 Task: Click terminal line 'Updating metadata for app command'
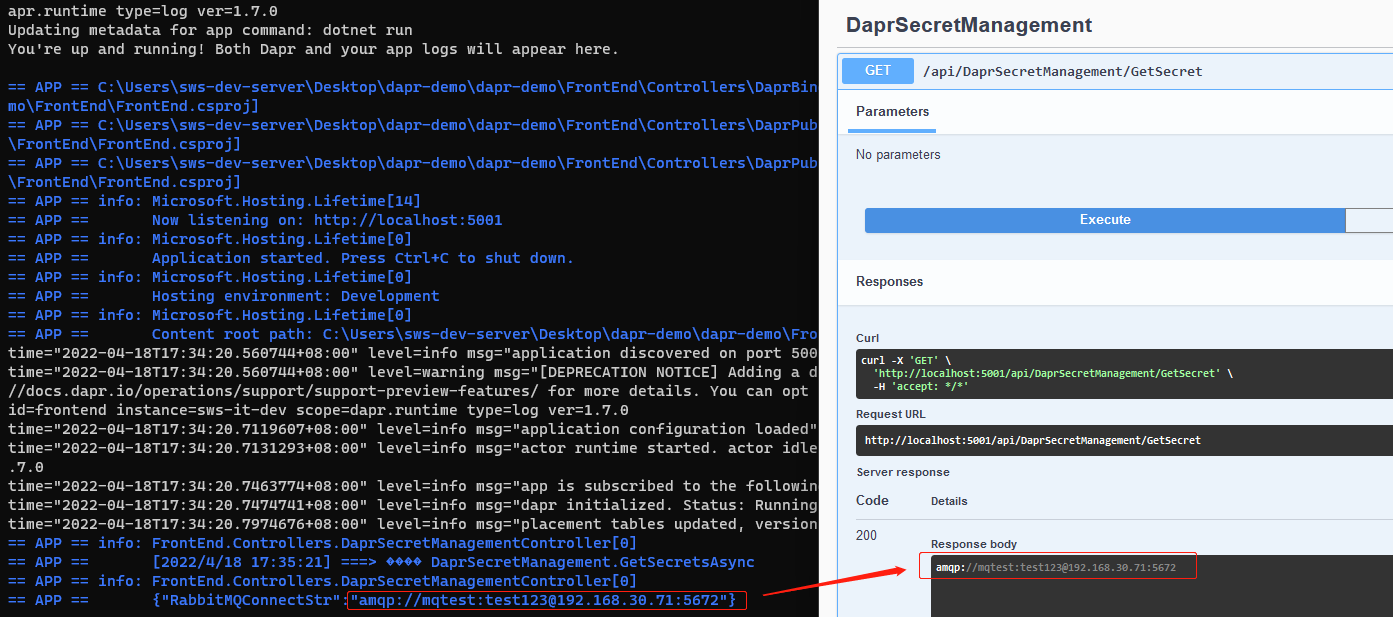point(210,30)
